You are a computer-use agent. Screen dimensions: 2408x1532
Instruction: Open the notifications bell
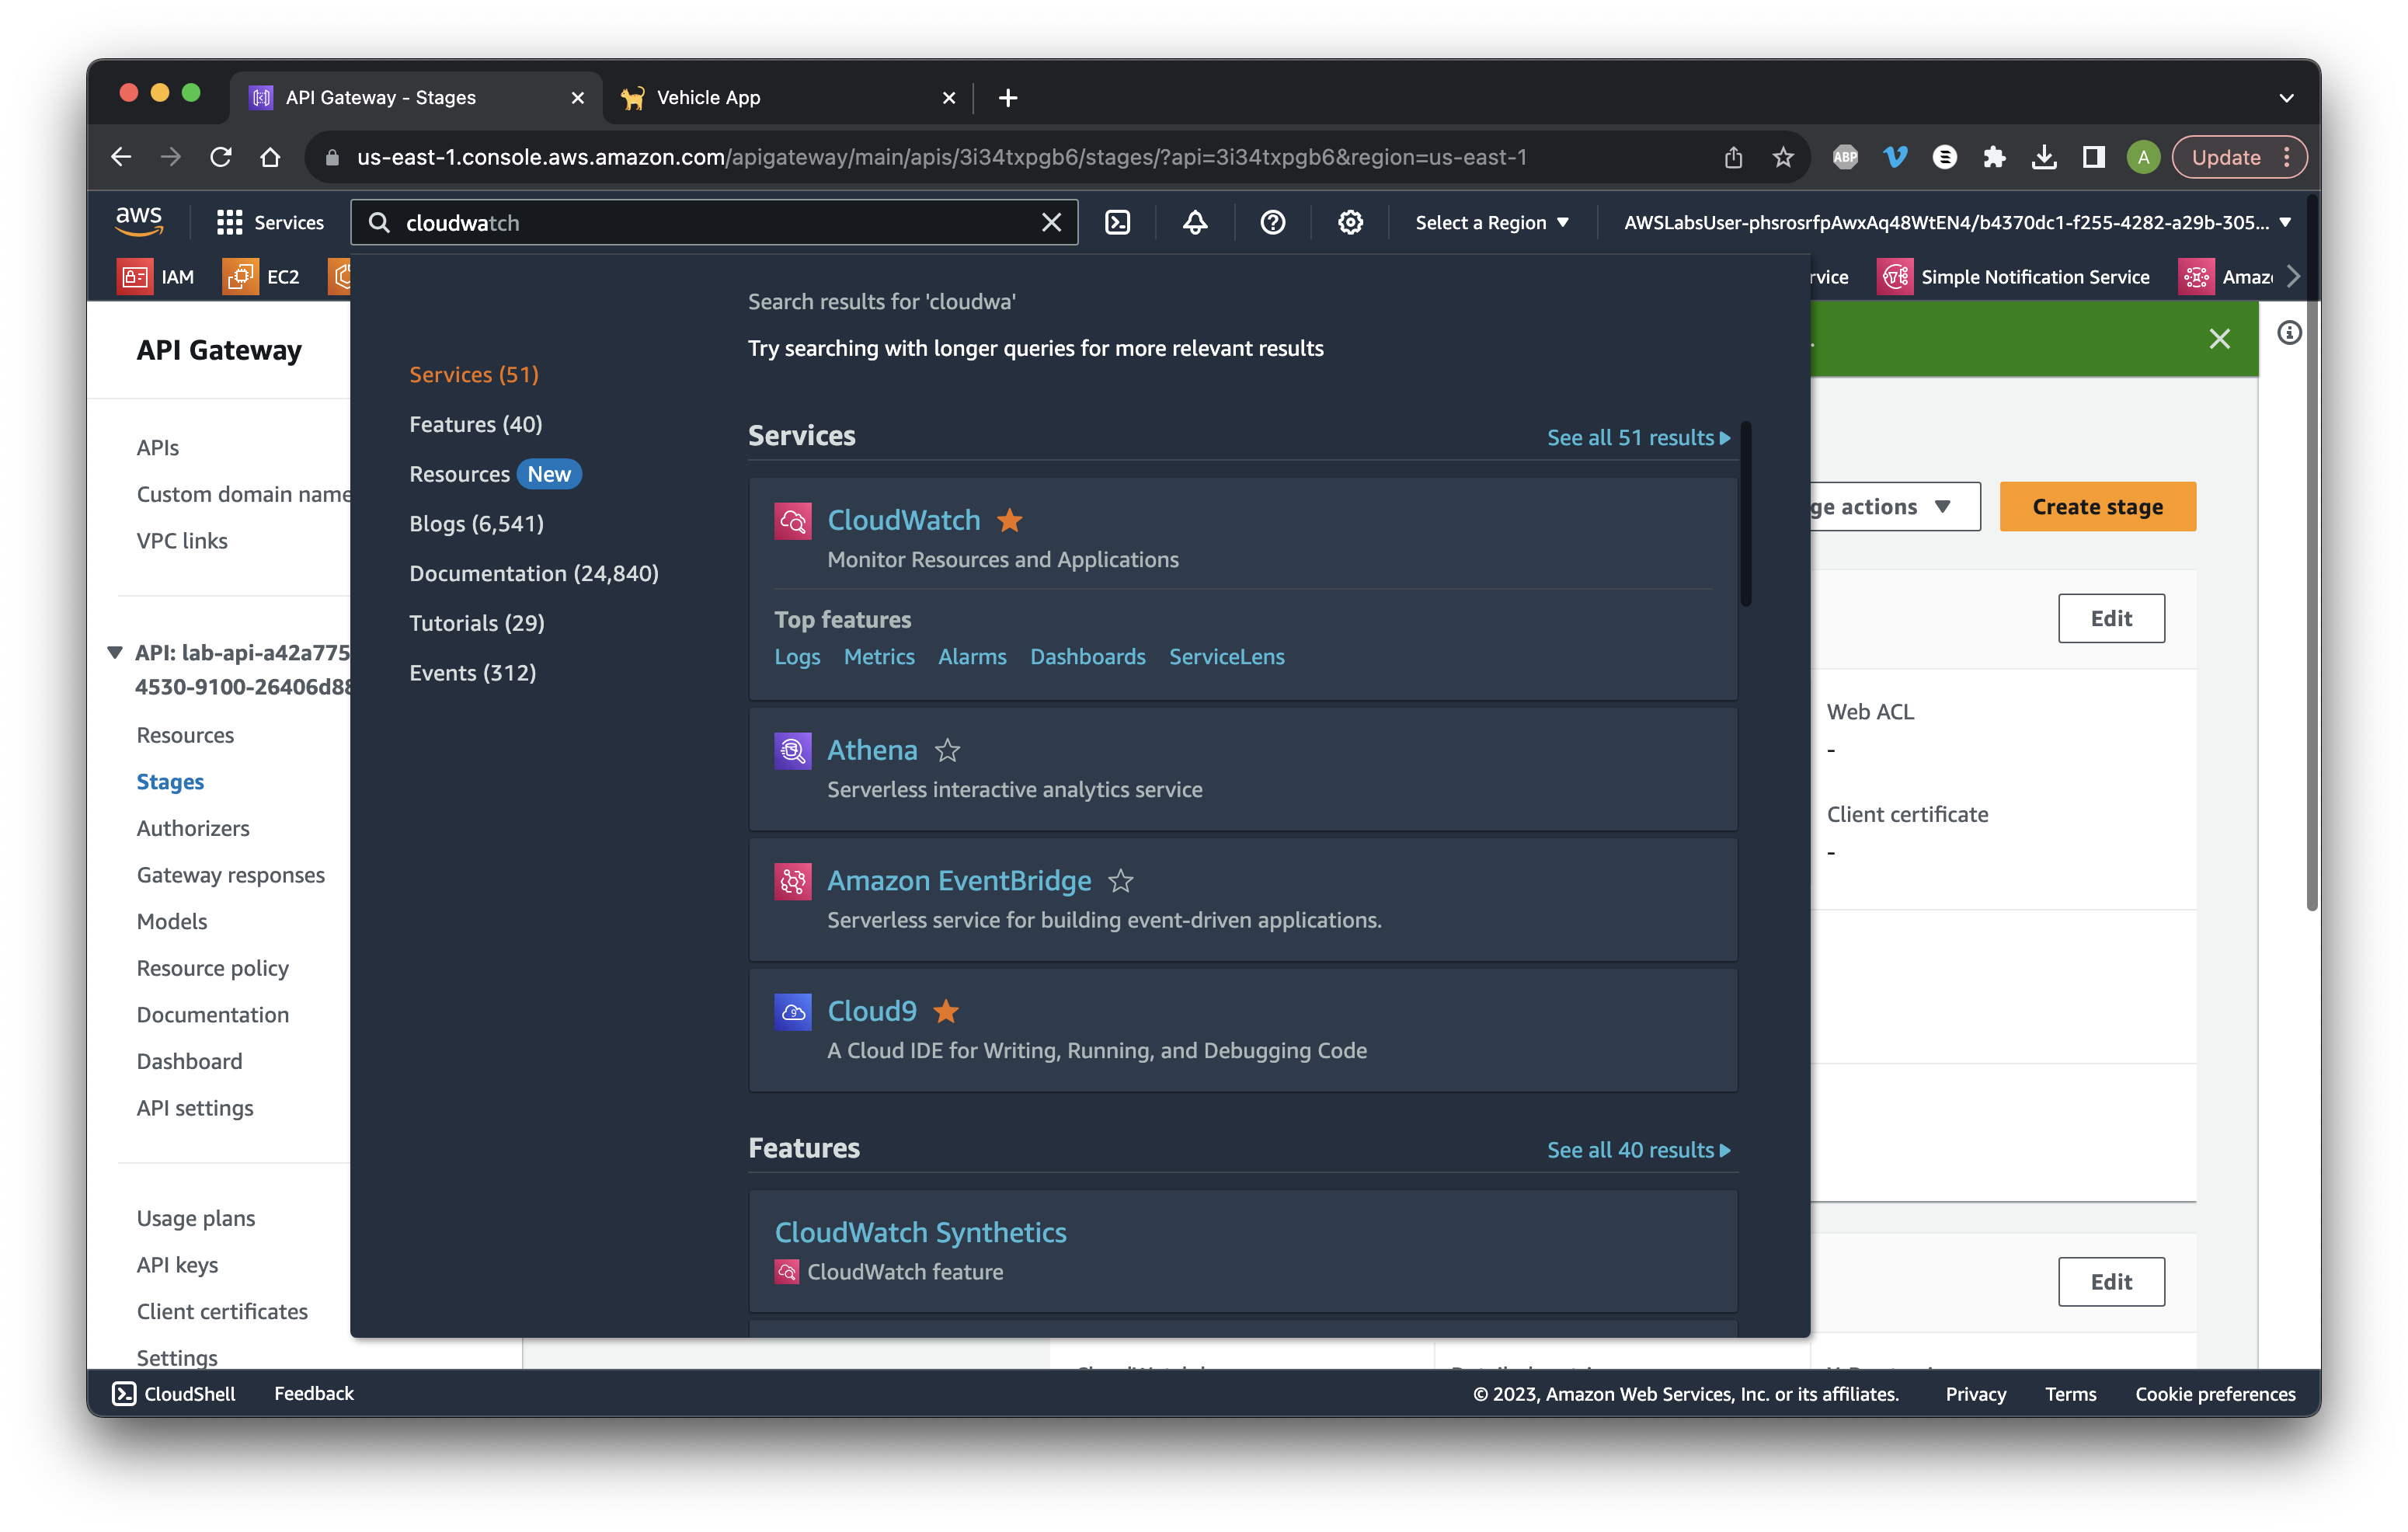(1195, 222)
